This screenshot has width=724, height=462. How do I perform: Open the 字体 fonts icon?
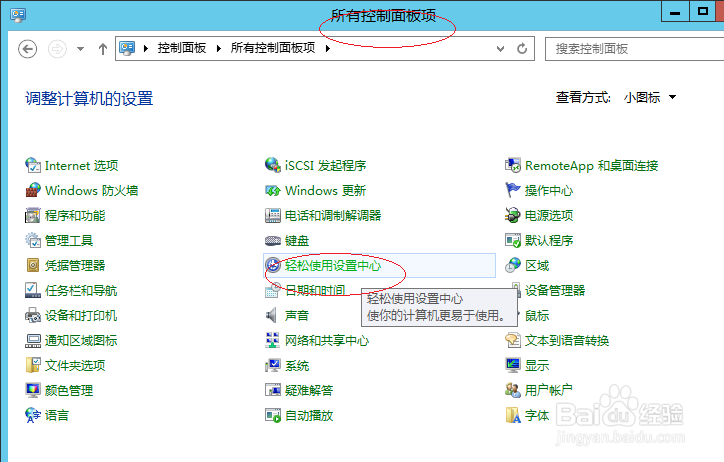513,415
